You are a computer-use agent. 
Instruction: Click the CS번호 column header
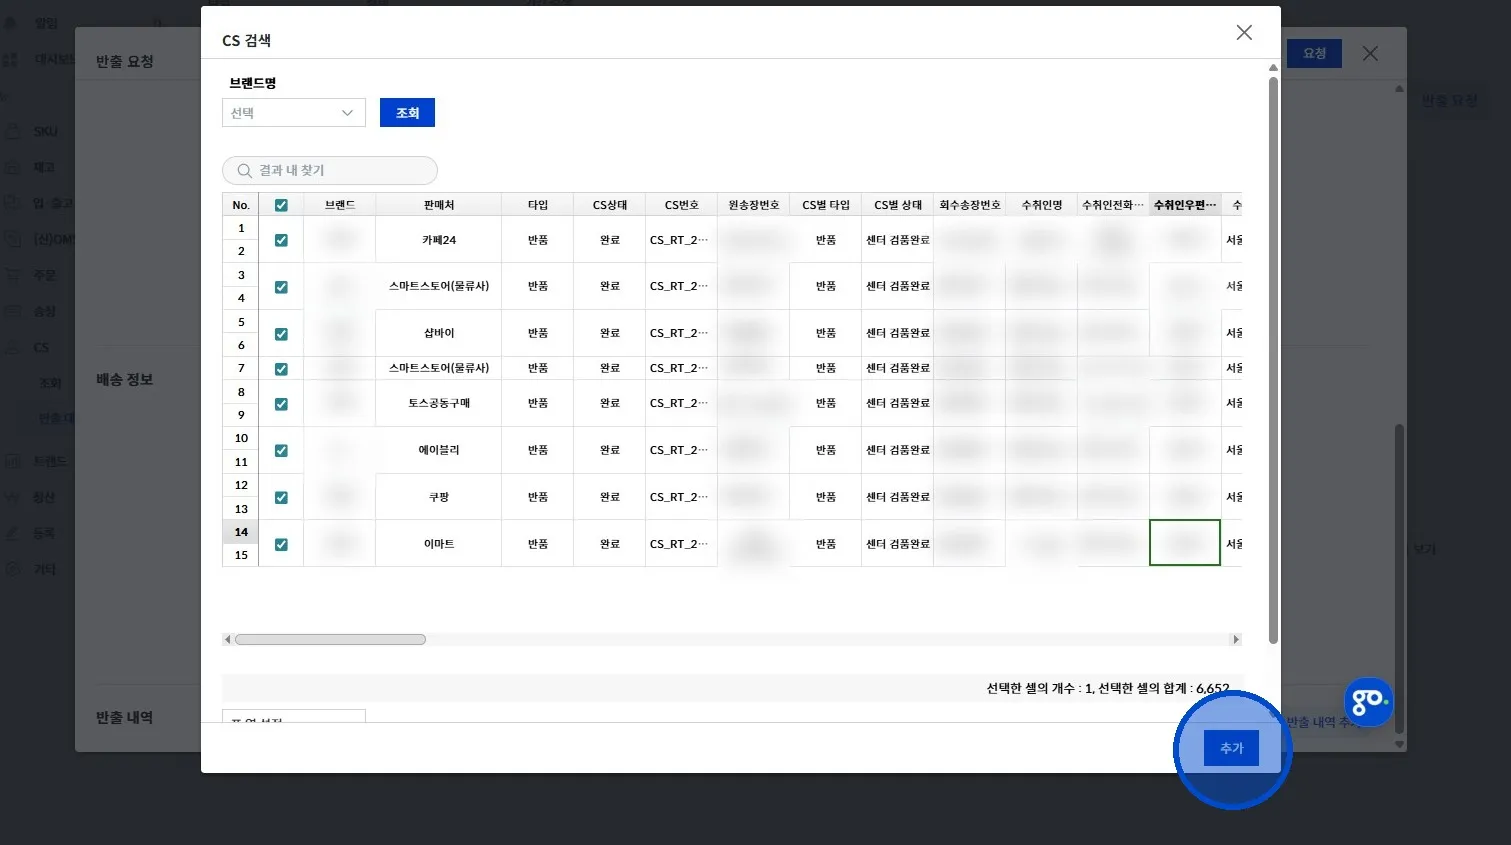[682, 205]
